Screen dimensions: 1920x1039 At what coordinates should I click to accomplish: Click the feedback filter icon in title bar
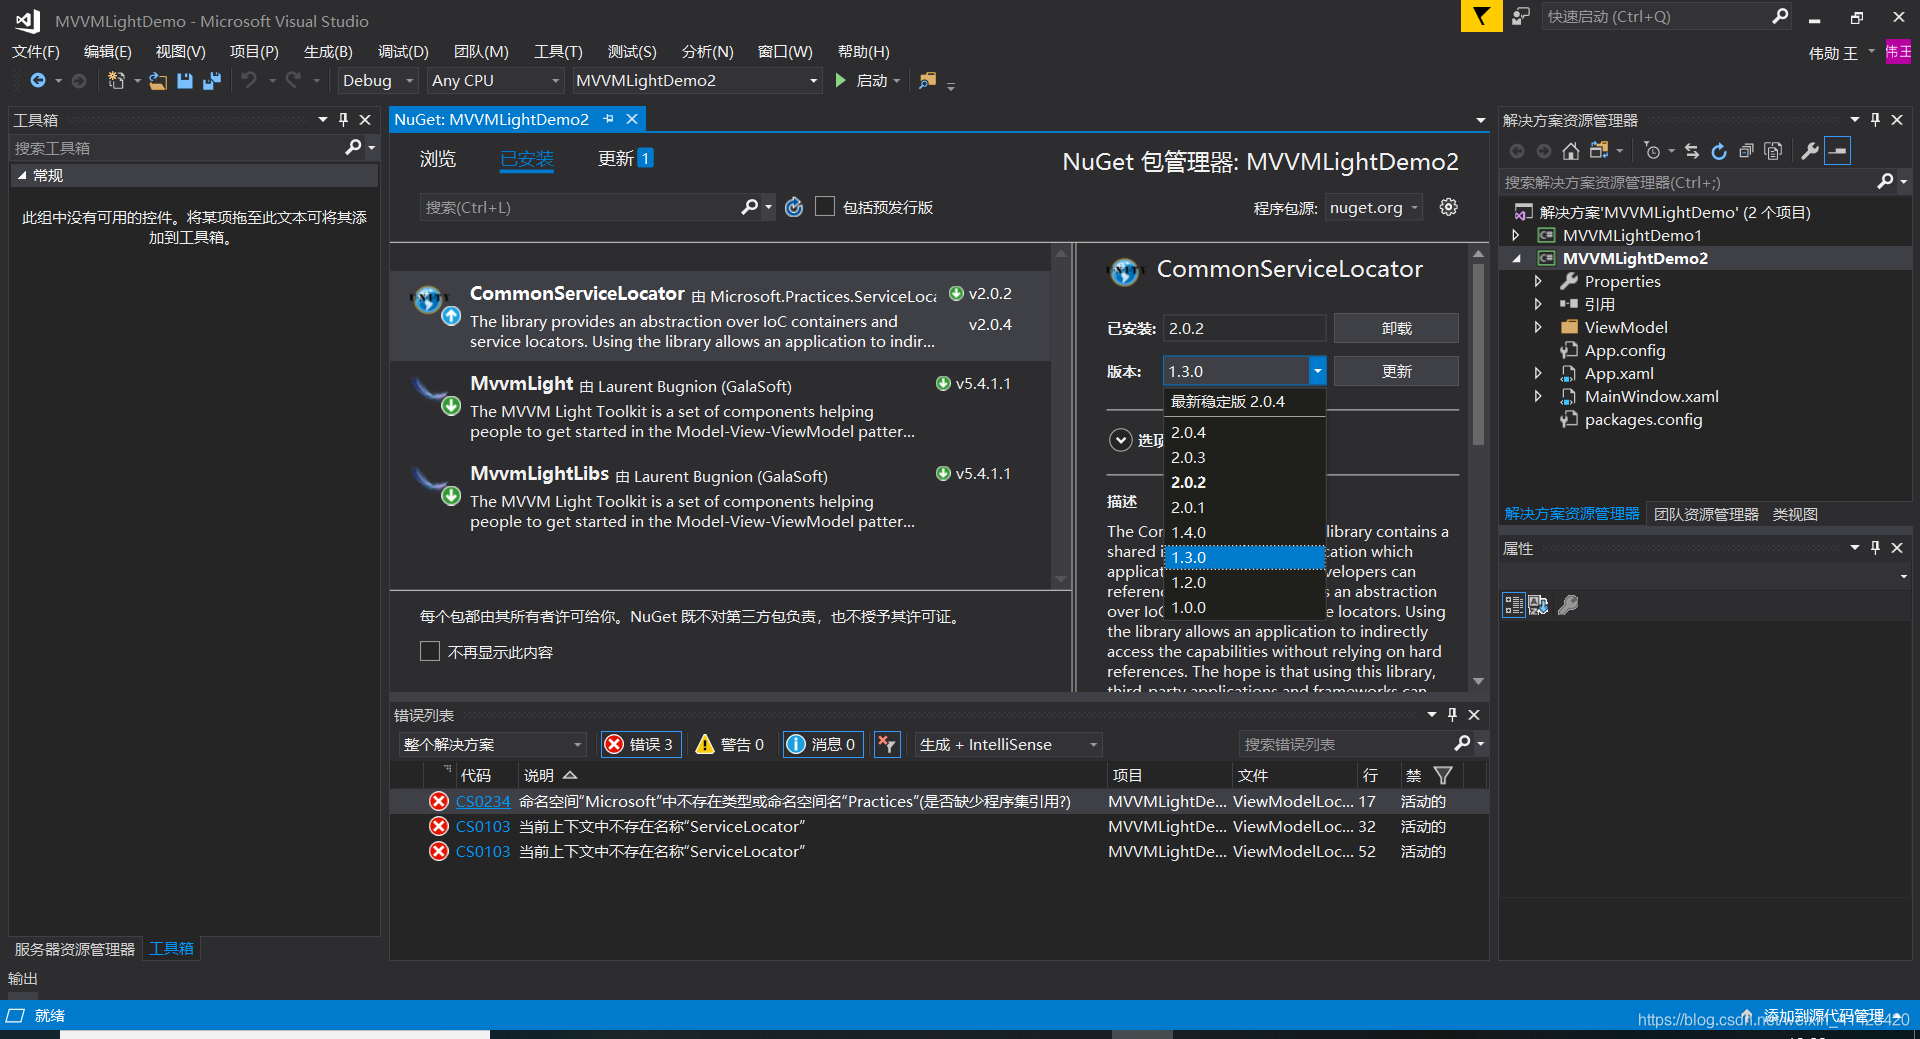[x=1481, y=16]
